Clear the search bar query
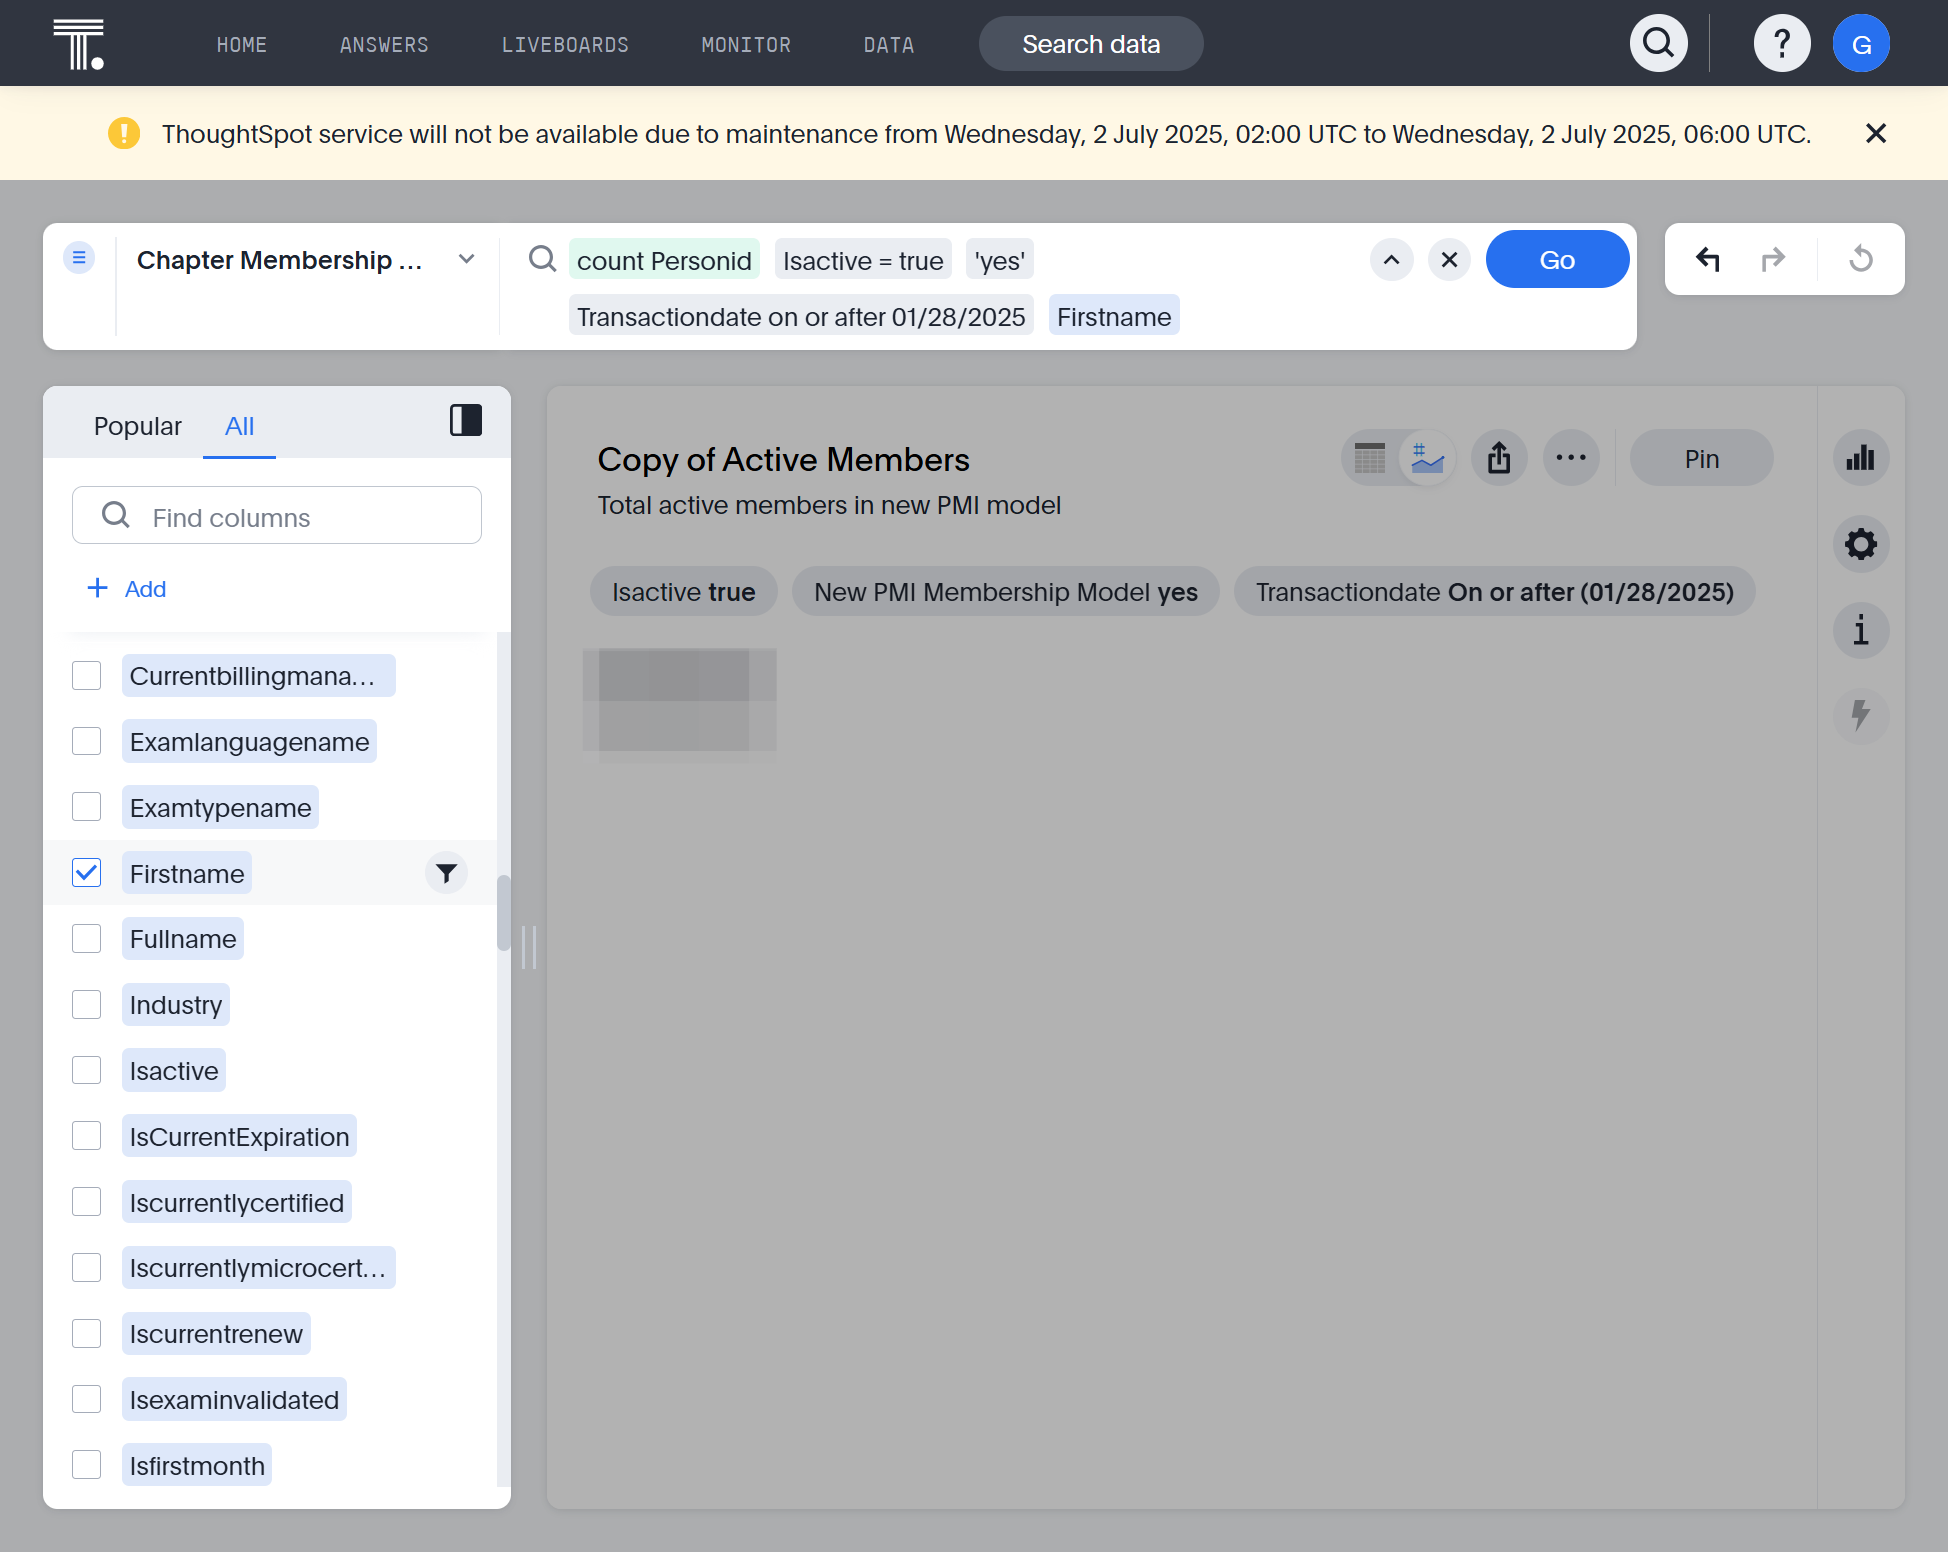 (1449, 260)
